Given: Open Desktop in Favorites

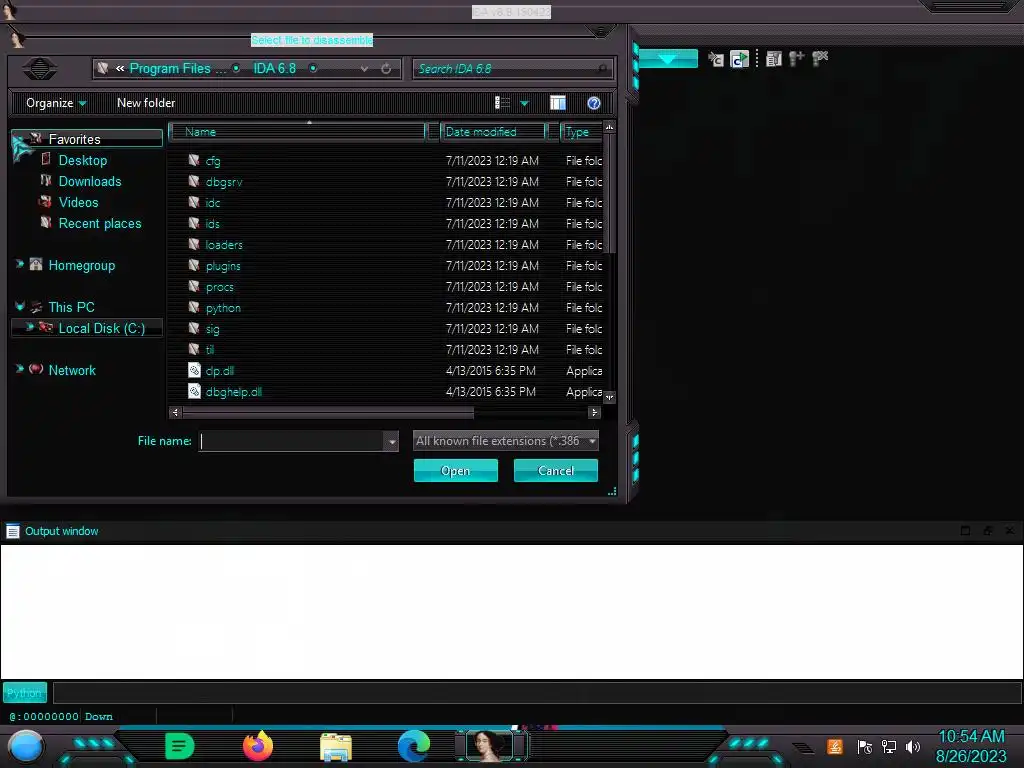Looking at the screenshot, I should pos(82,160).
